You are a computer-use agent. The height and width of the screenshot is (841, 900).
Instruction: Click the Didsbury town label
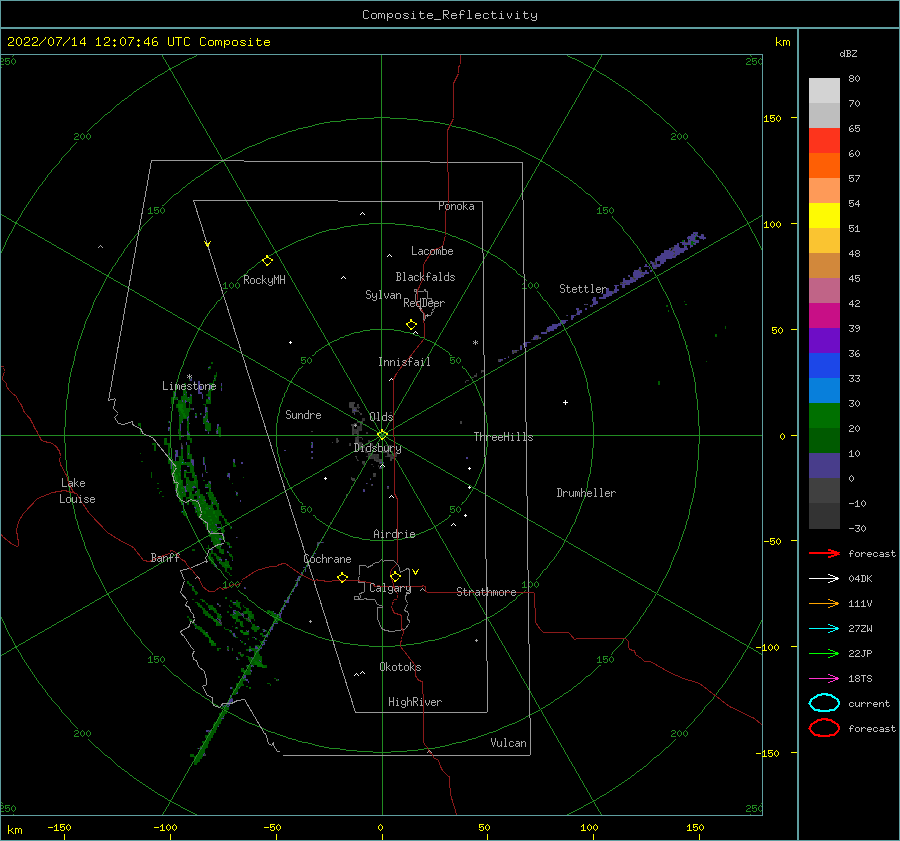378,448
